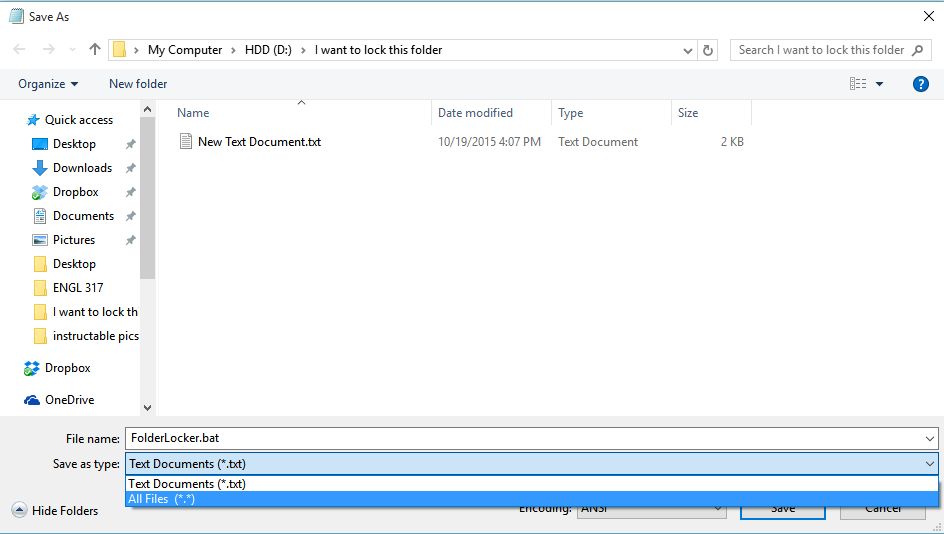This screenshot has height=534, width=944.
Task: Click the pin icon next to Downloads
Action: [x=130, y=168]
